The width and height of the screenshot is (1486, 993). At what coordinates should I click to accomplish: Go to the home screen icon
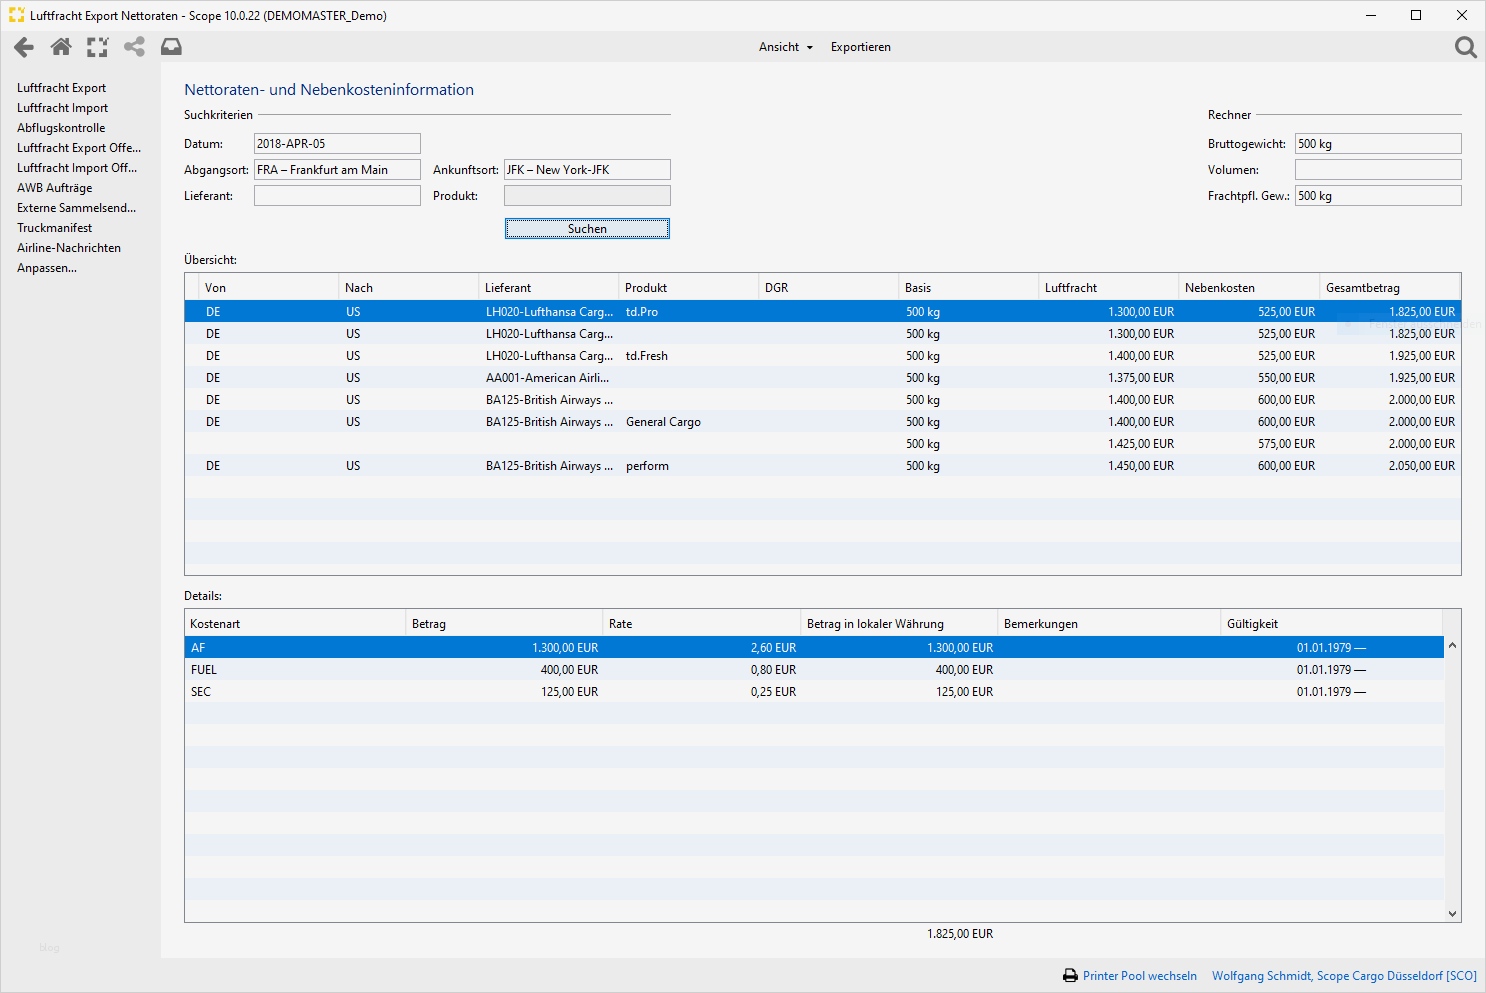pyautogui.click(x=61, y=47)
